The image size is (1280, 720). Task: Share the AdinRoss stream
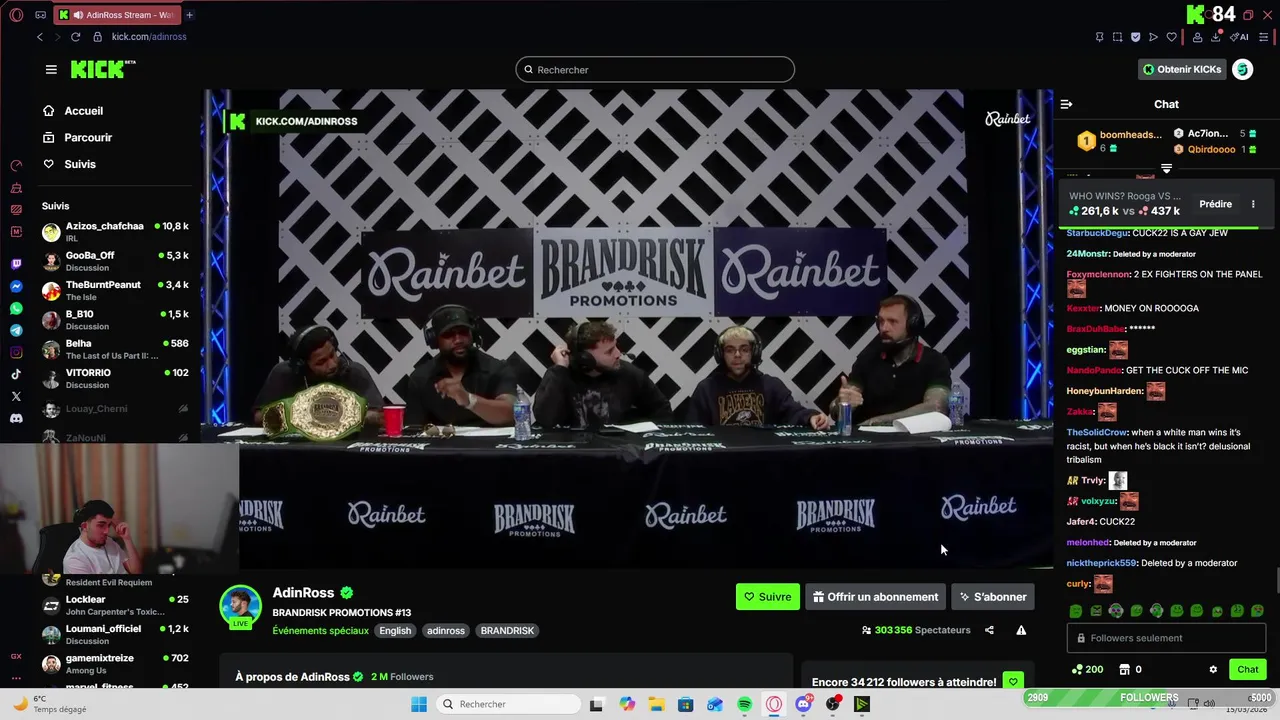pyautogui.click(x=989, y=630)
